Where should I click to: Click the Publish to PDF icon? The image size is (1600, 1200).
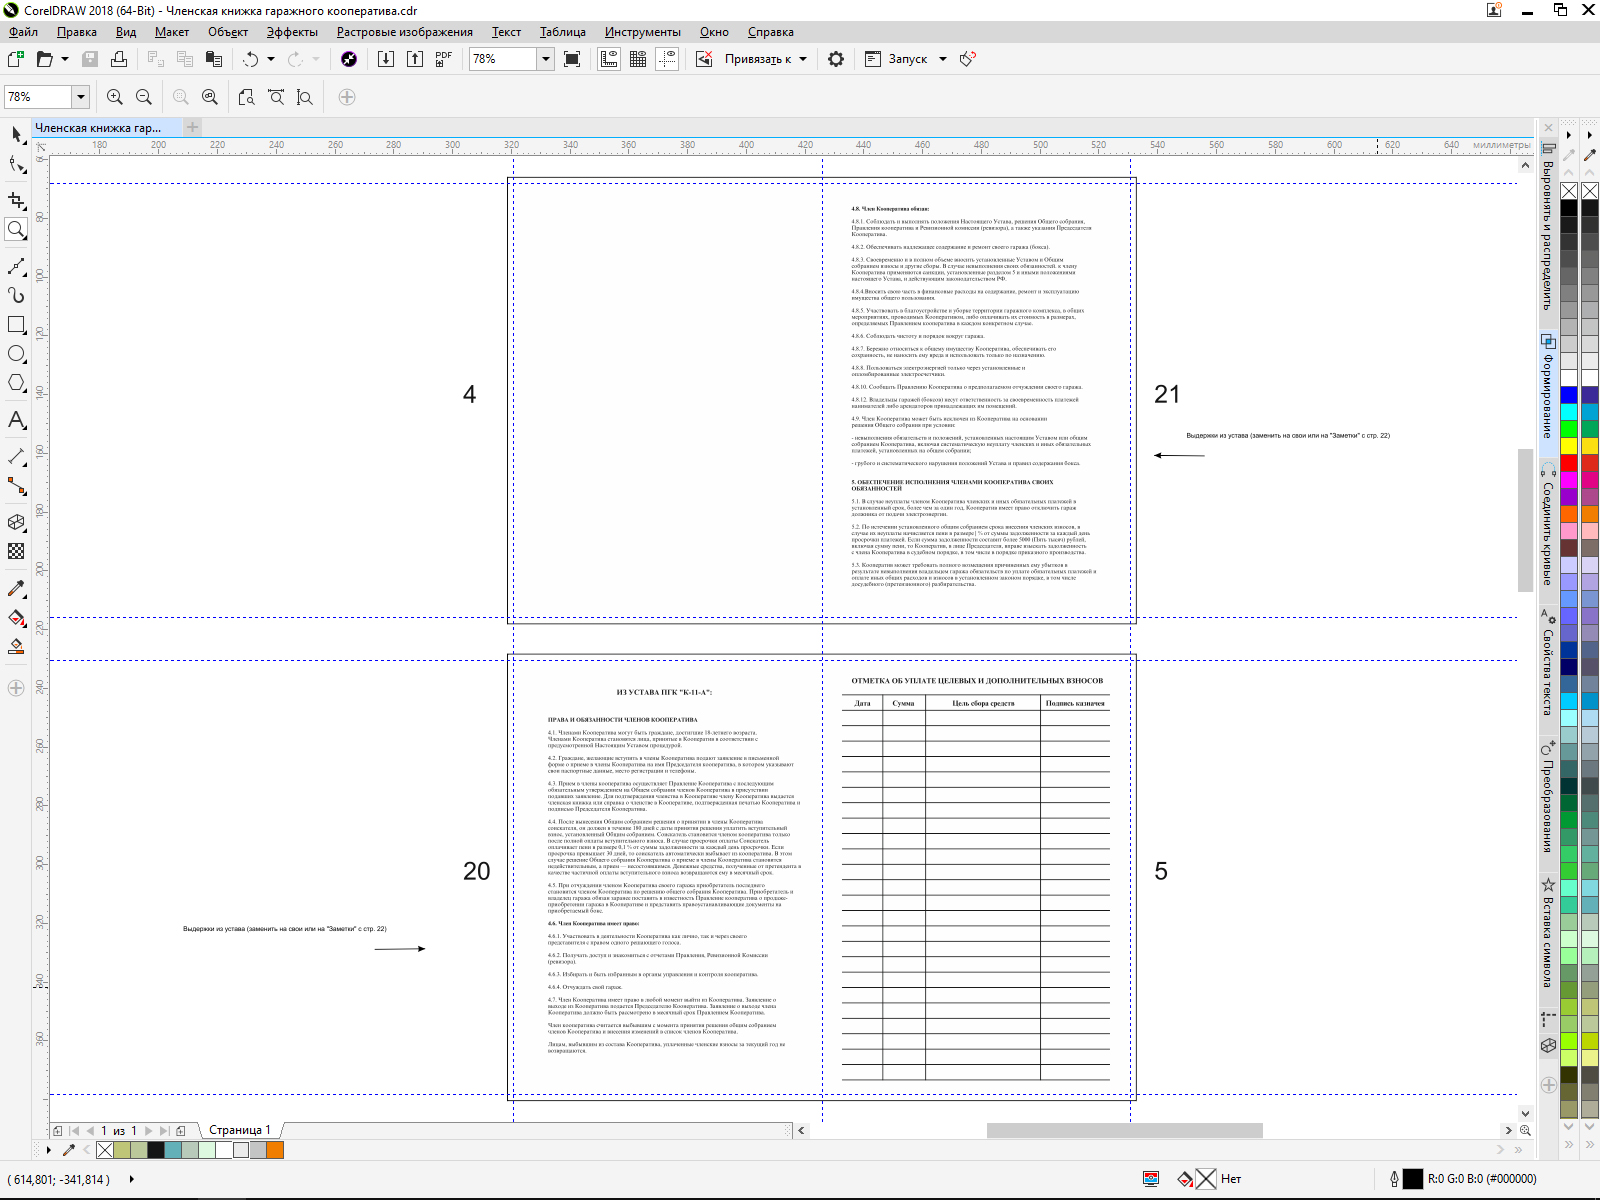pos(444,59)
